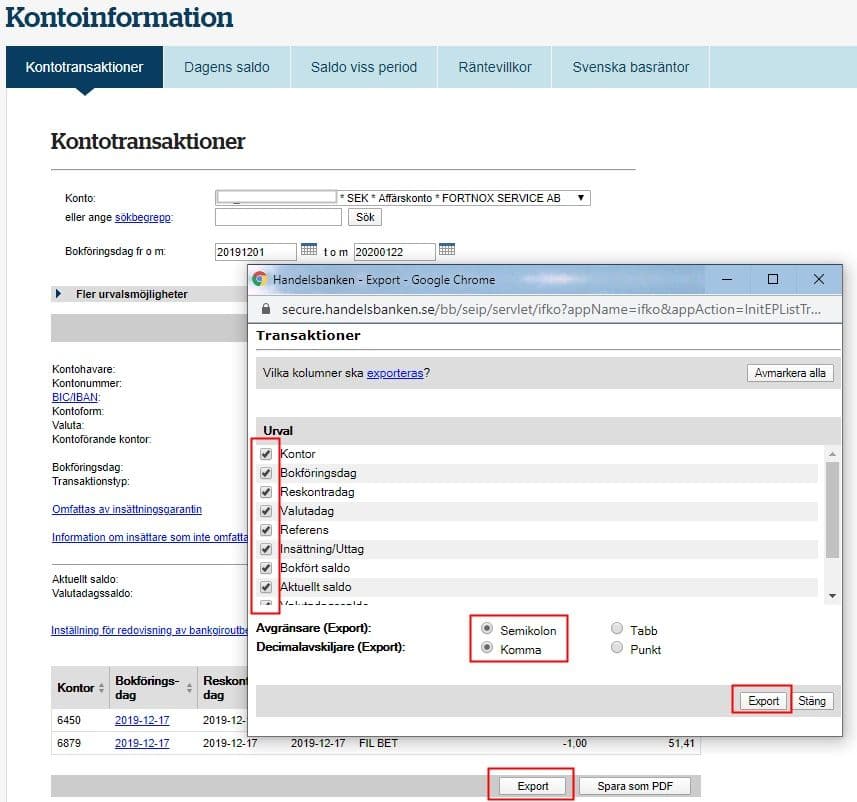
Task: Open the Svenska basräntor tab
Action: pyautogui.click(x=631, y=67)
